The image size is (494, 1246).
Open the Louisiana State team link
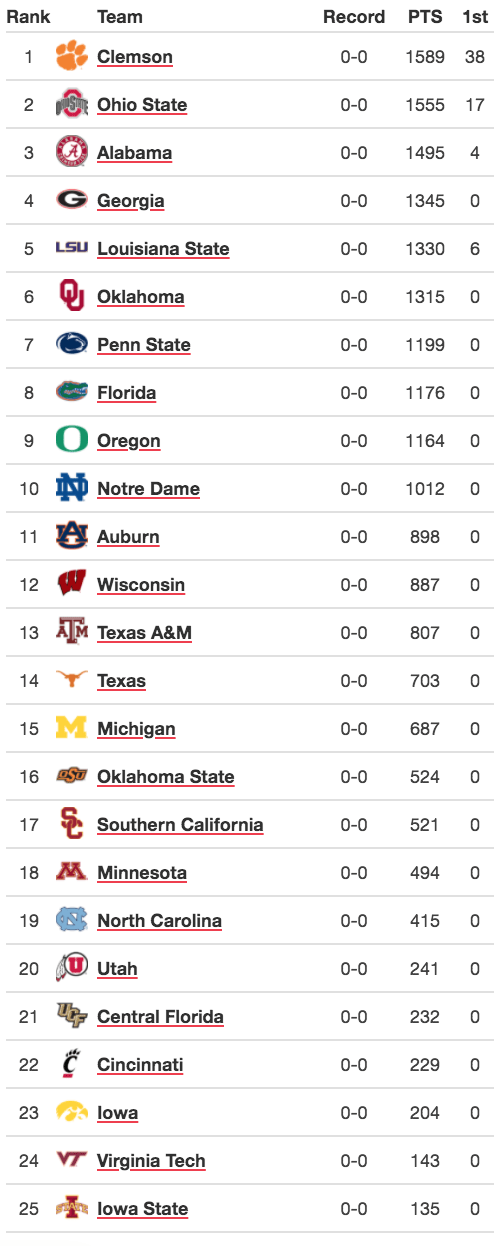click(x=163, y=249)
